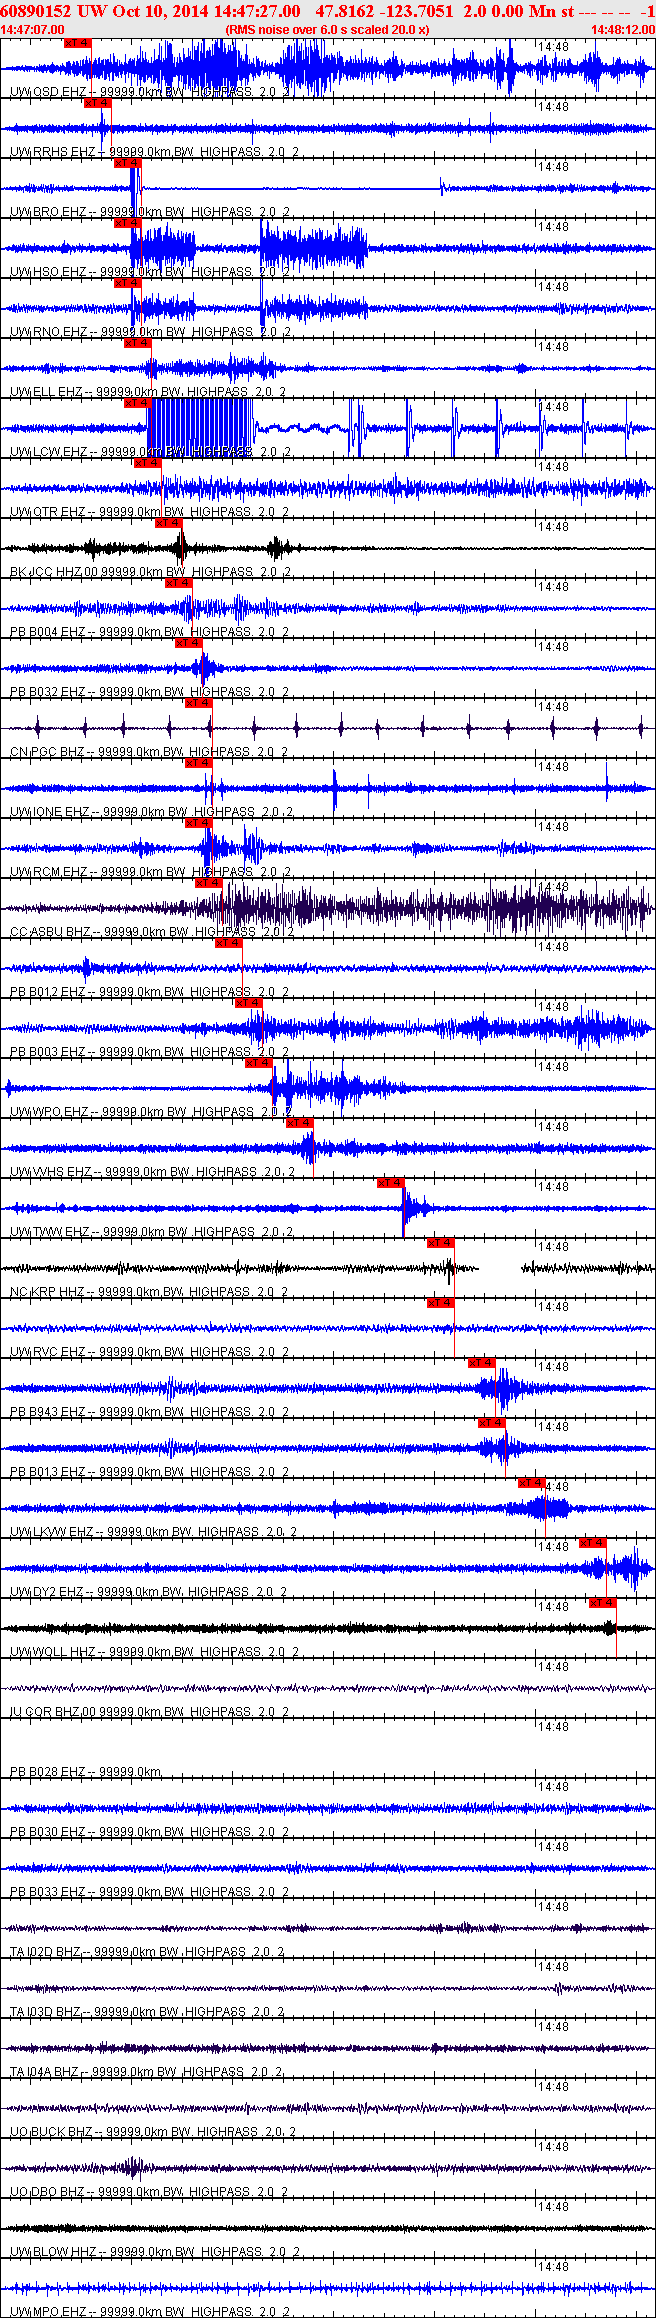Click the red pick marker on B012 trace
Screen dimensions: 656x2318
[228, 943]
